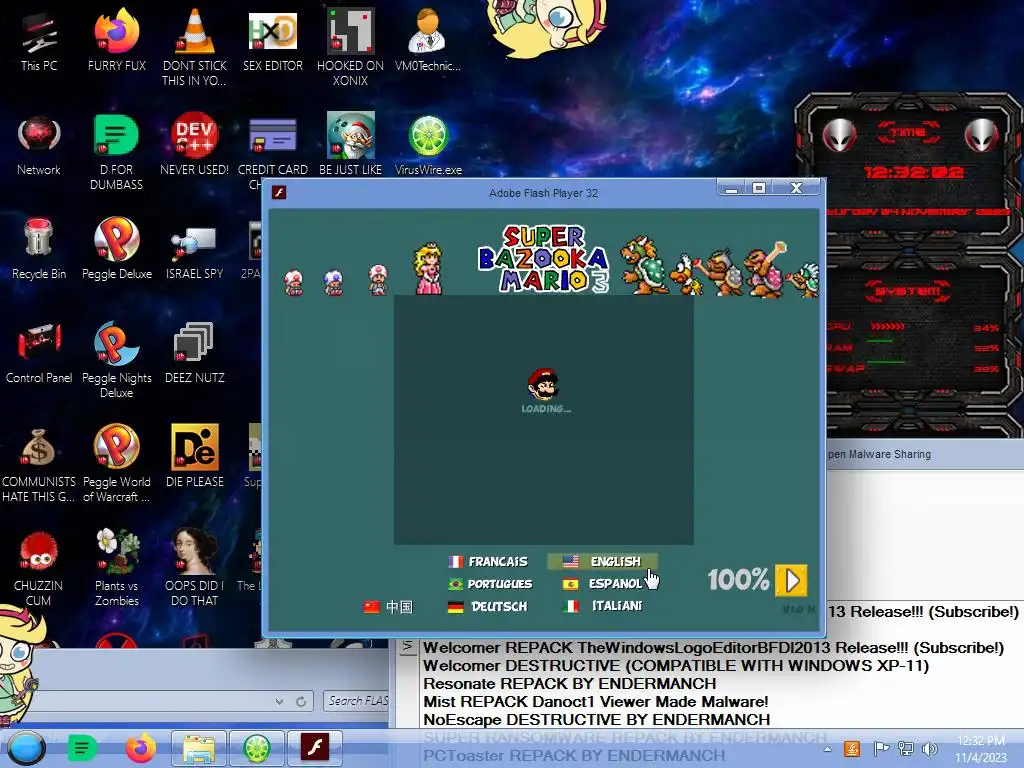The image size is (1024, 768).
Task: Select the Resonate REPACK BY ENDERMANCH entry
Action: tap(569, 684)
